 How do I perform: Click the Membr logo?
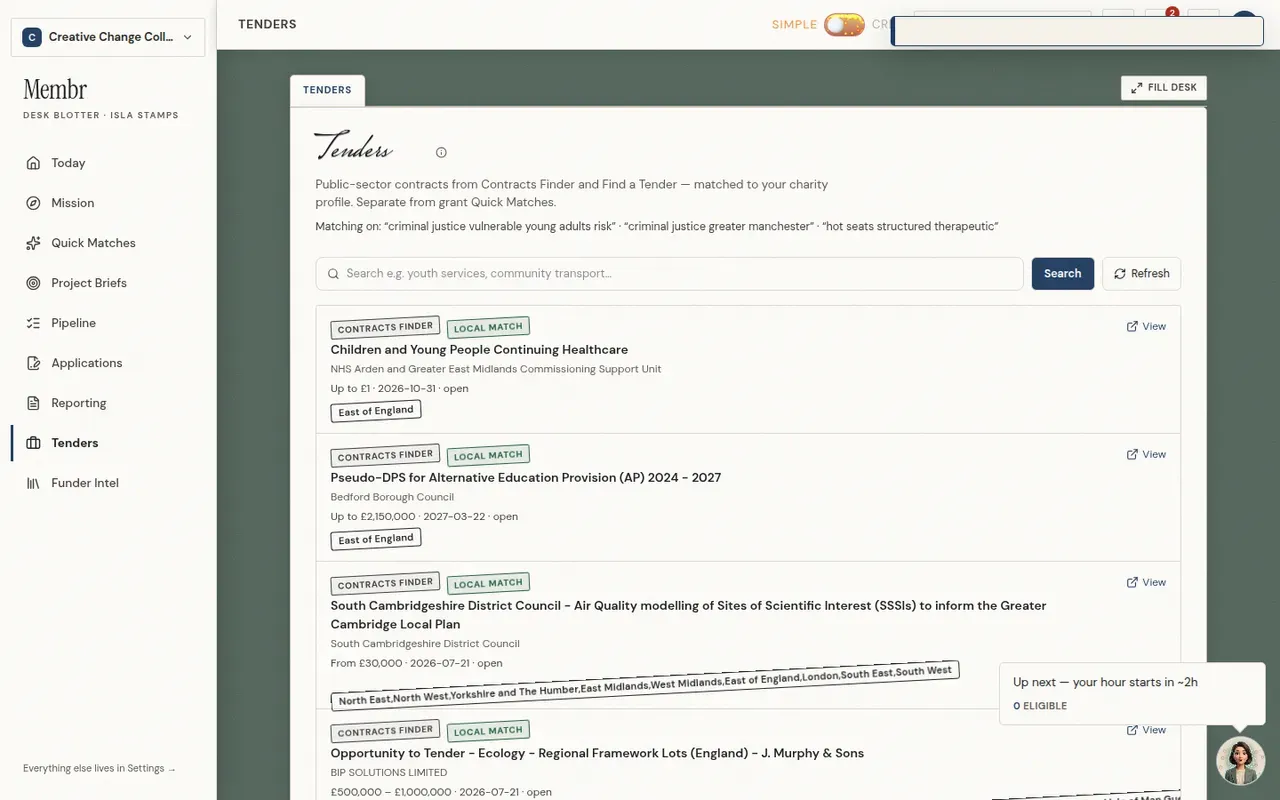tap(55, 90)
